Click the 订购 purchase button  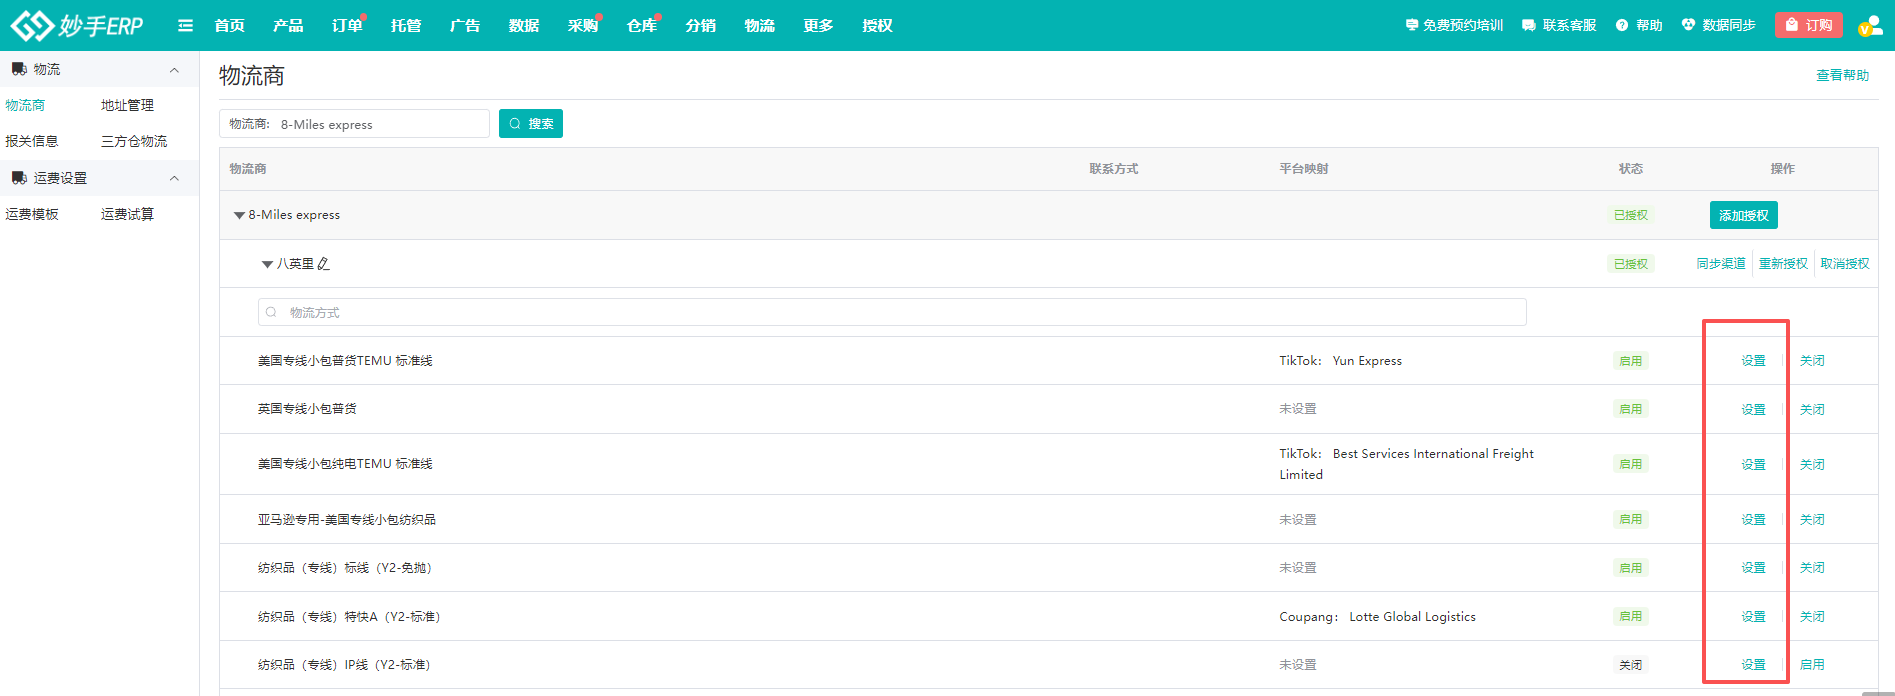point(1808,25)
